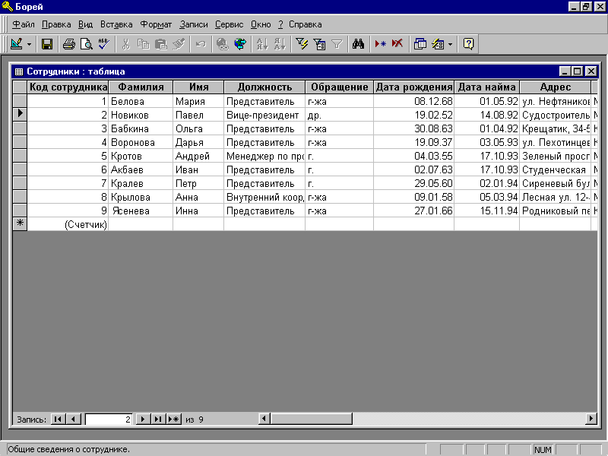The width and height of the screenshot is (608, 456).
Task: Click the Paste icon
Action: pos(161,44)
